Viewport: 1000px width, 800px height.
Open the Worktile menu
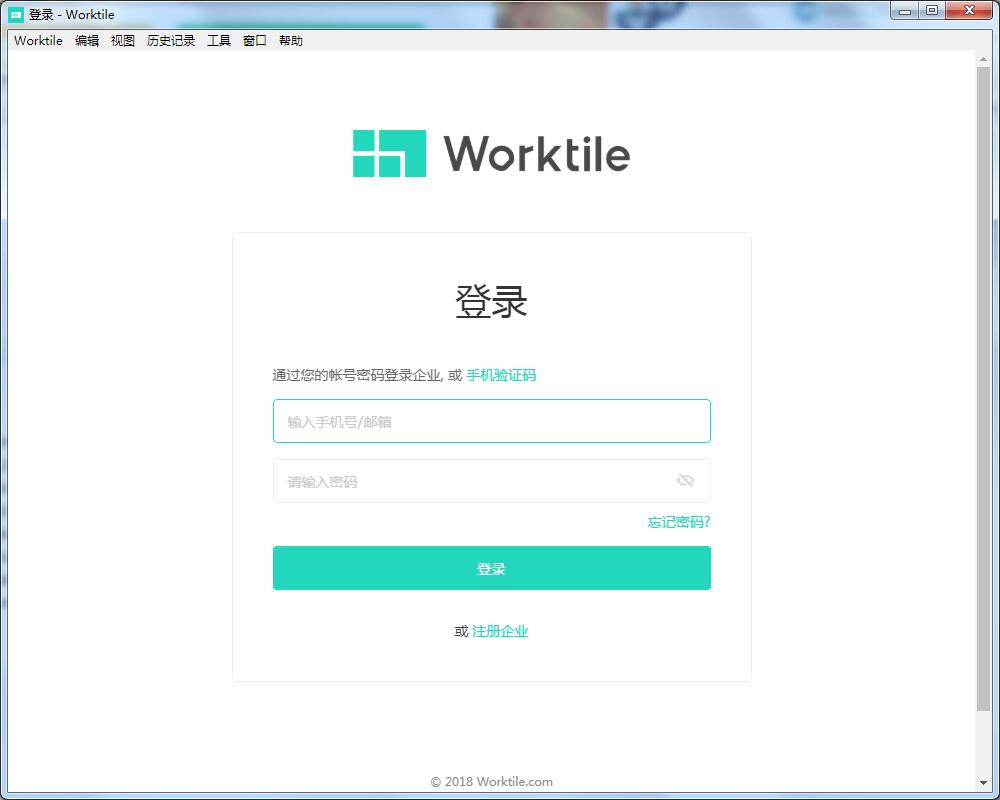point(38,41)
